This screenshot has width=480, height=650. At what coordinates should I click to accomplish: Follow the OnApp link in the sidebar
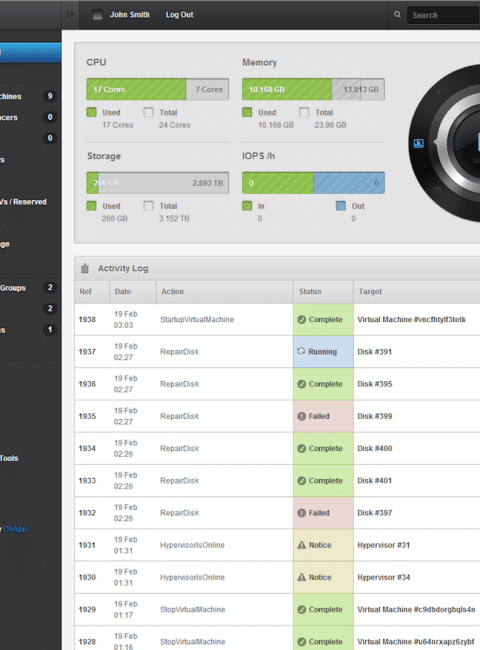(15, 529)
